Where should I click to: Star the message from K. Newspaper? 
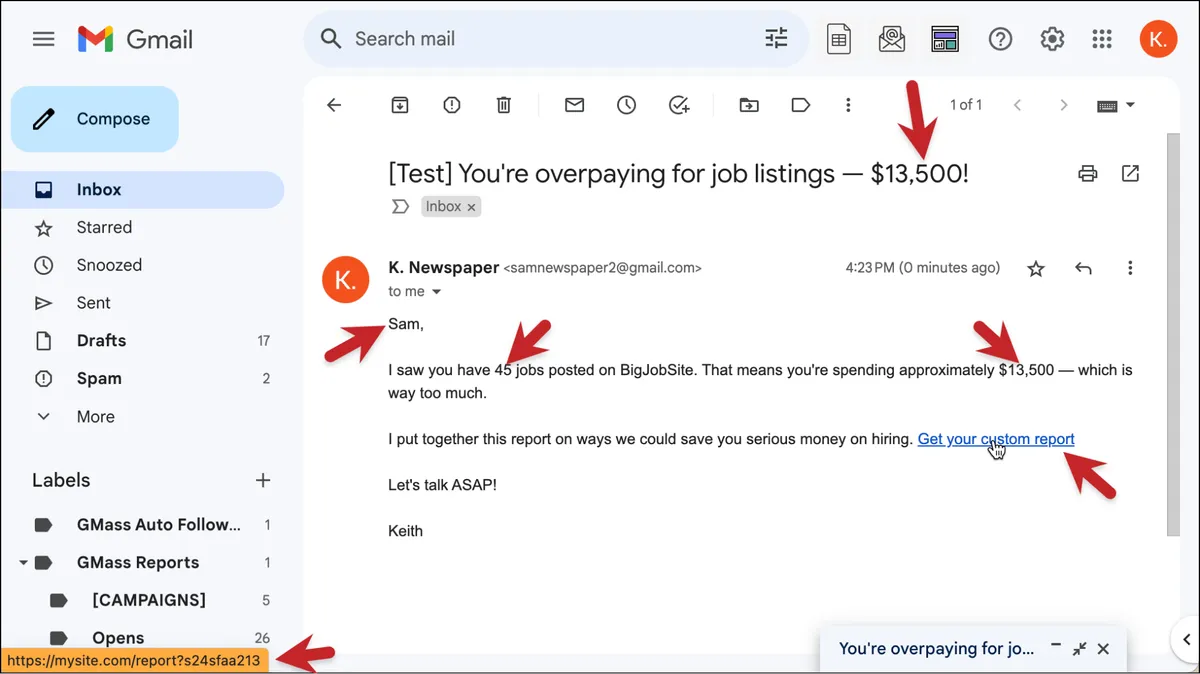click(1036, 268)
